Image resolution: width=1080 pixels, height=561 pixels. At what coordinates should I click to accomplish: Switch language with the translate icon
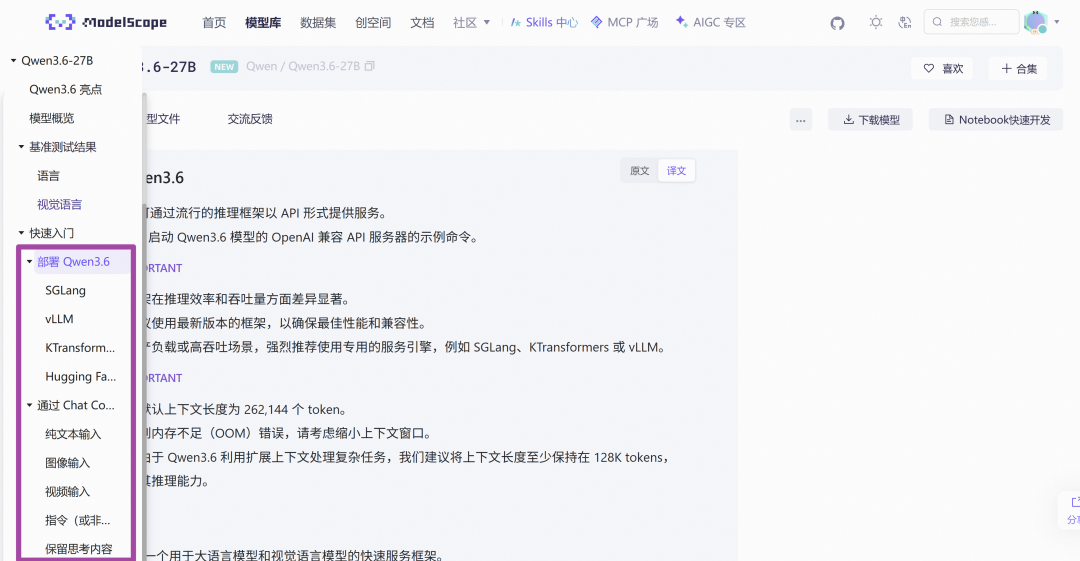pyautogui.click(x=905, y=22)
